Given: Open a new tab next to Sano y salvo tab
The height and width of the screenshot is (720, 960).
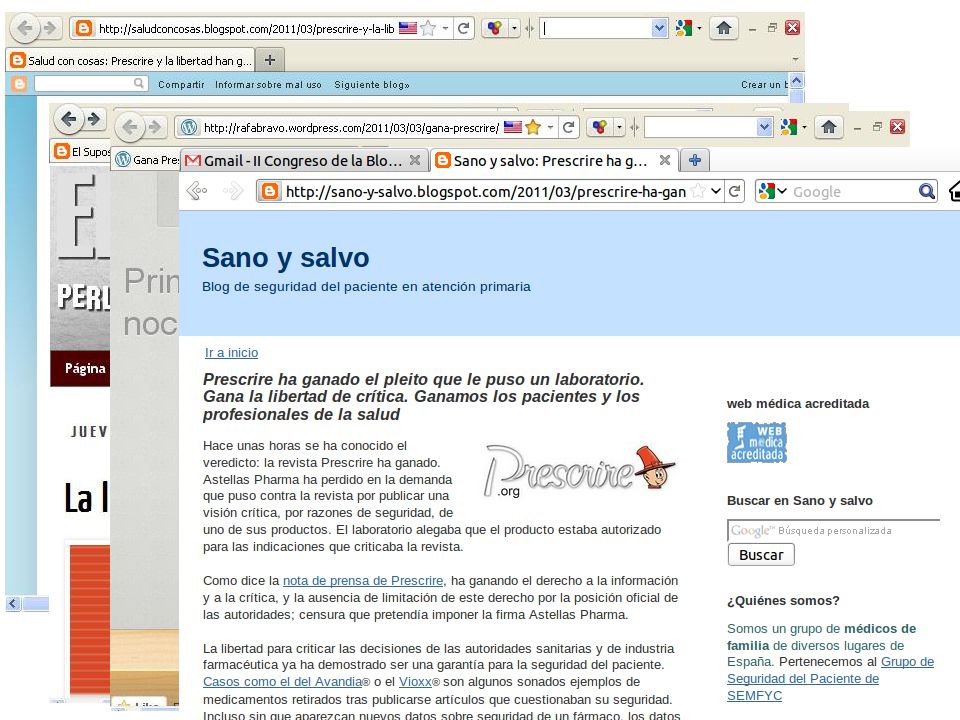Looking at the screenshot, I should pos(695,160).
